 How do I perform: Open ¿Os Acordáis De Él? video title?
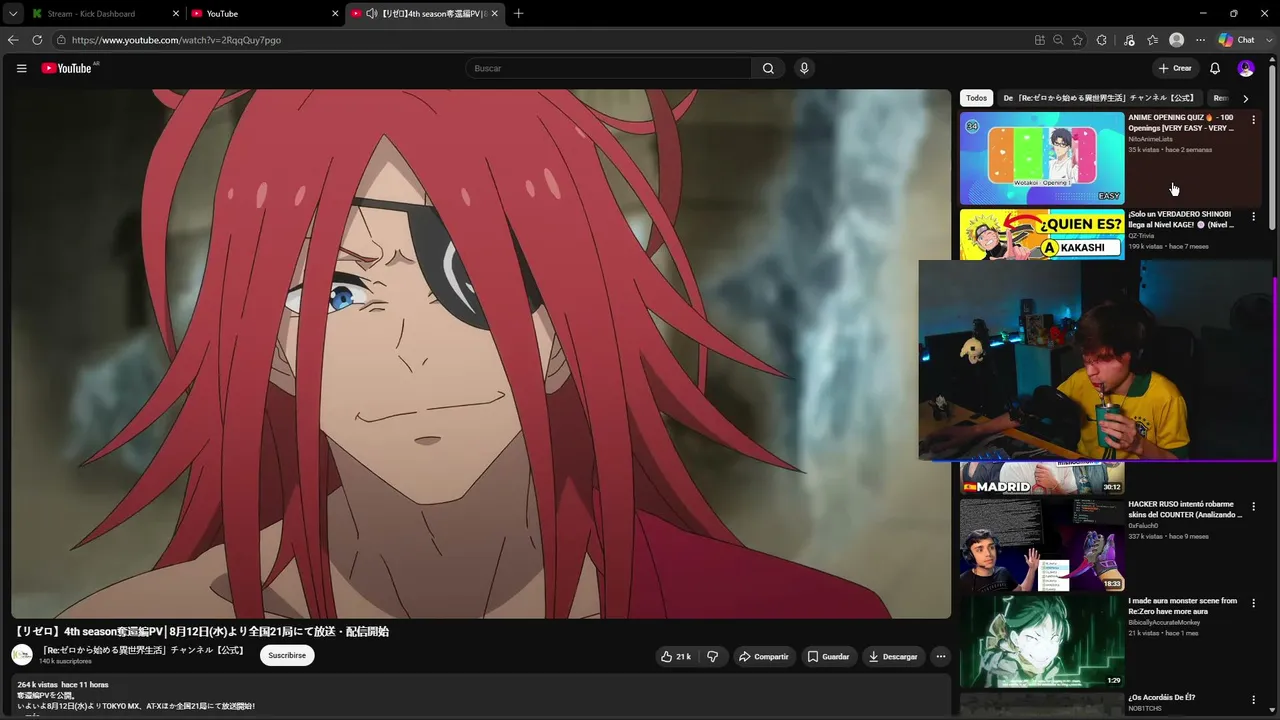(x=1162, y=697)
